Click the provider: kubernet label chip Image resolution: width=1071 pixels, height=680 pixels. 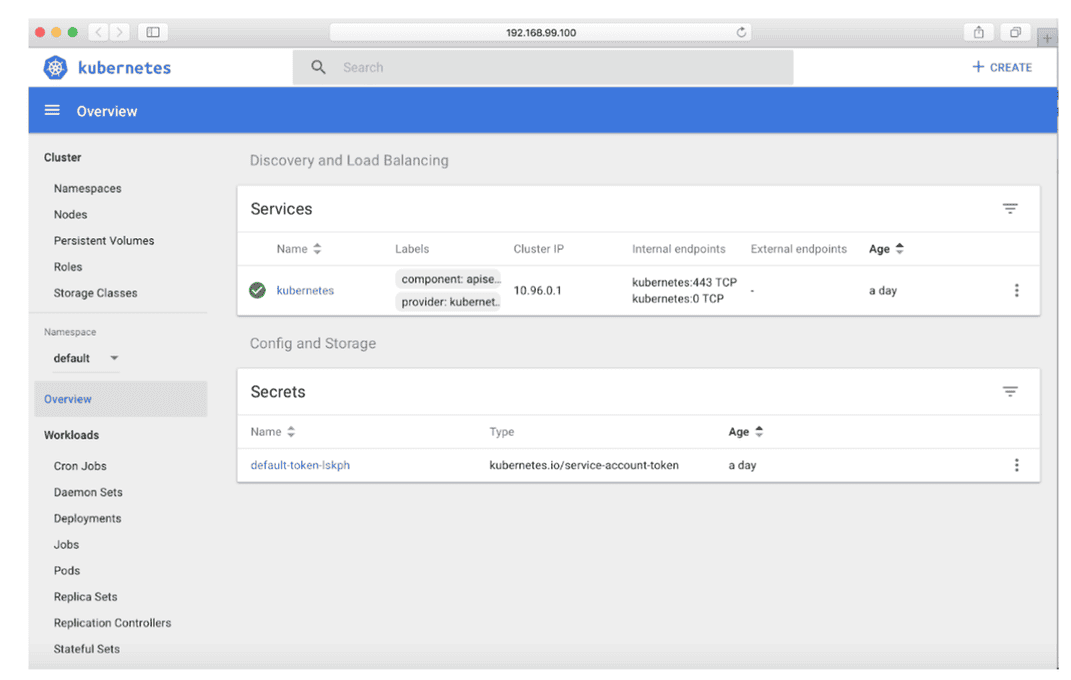point(448,302)
